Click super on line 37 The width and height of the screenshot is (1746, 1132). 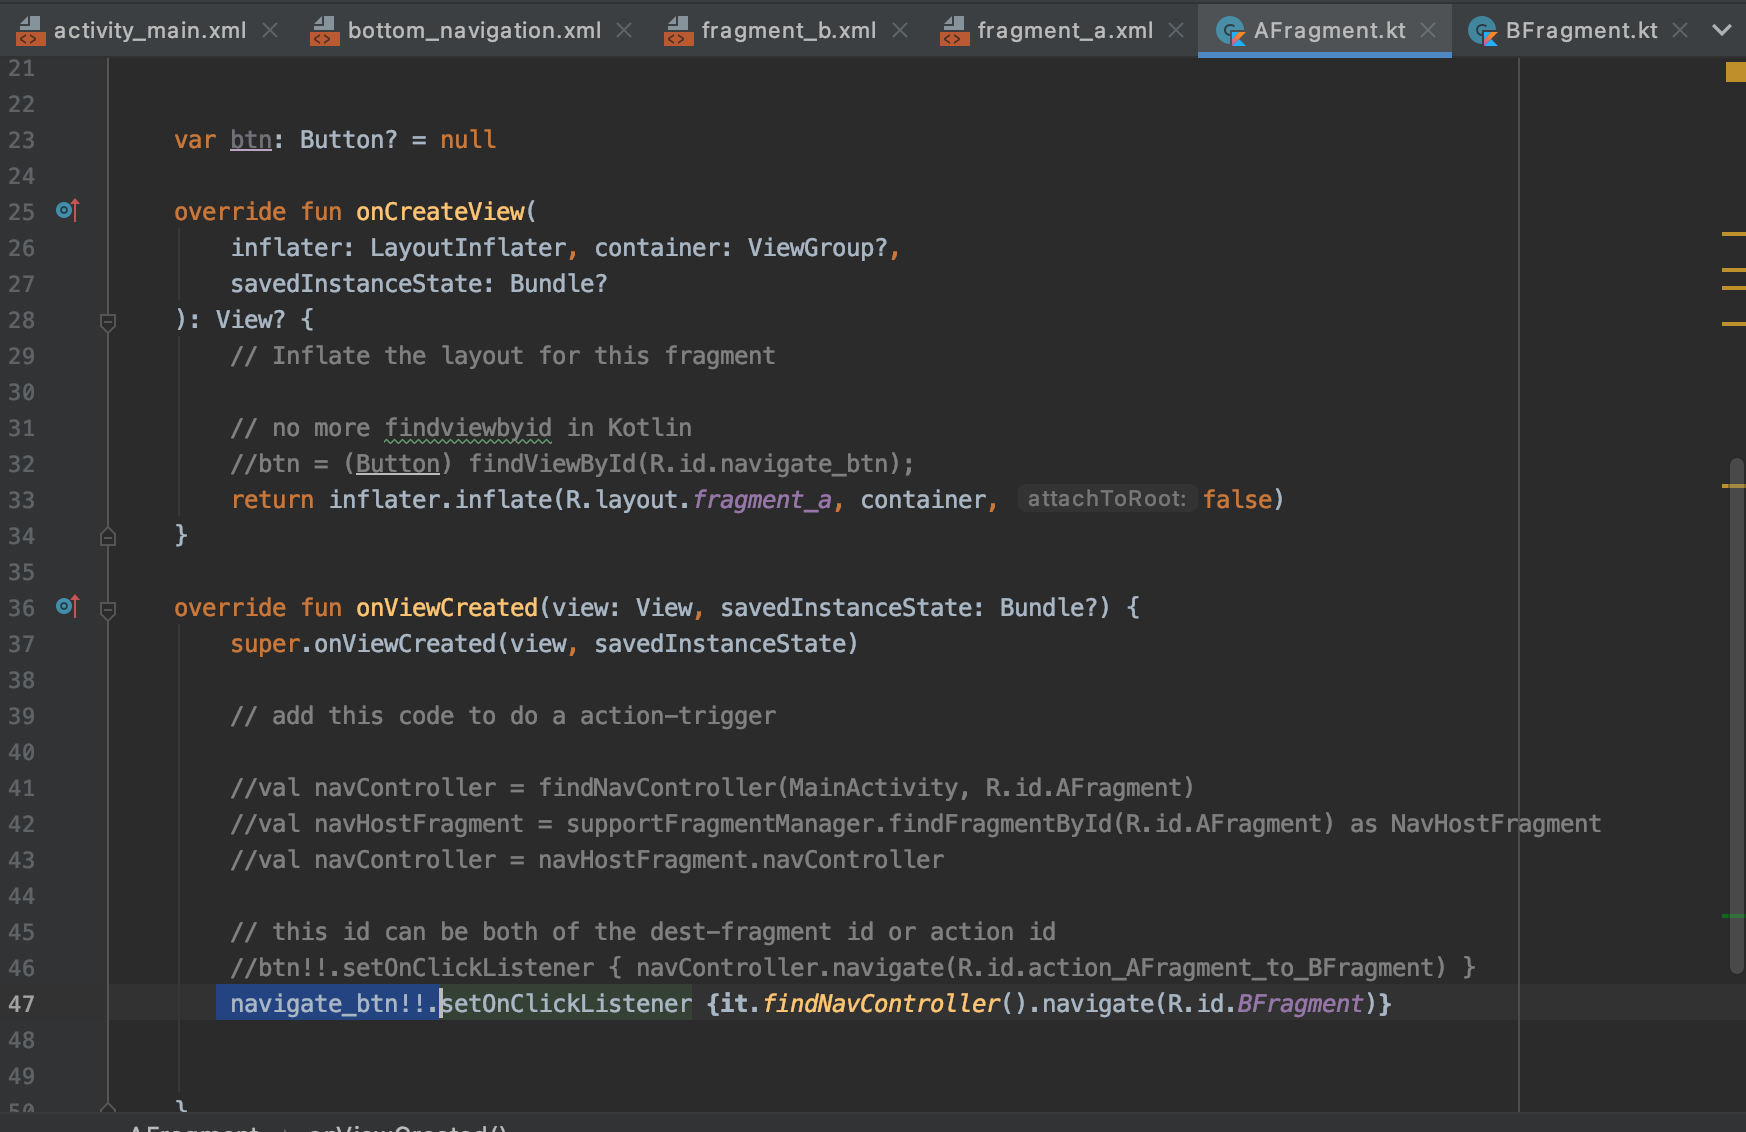[x=265, y=644]
